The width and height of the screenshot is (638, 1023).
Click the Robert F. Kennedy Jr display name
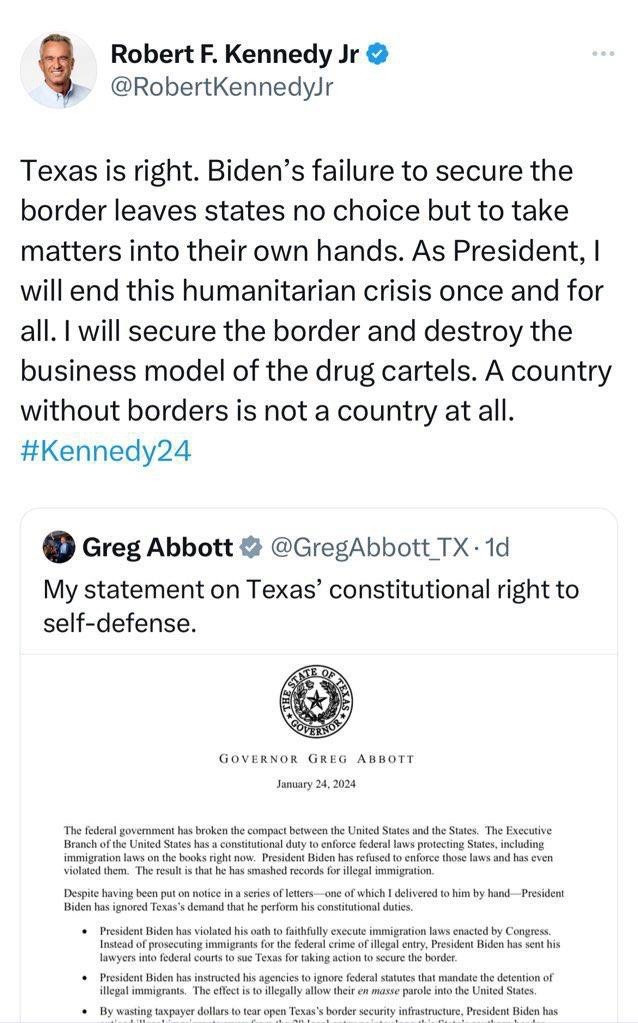(x=234, y=54)
